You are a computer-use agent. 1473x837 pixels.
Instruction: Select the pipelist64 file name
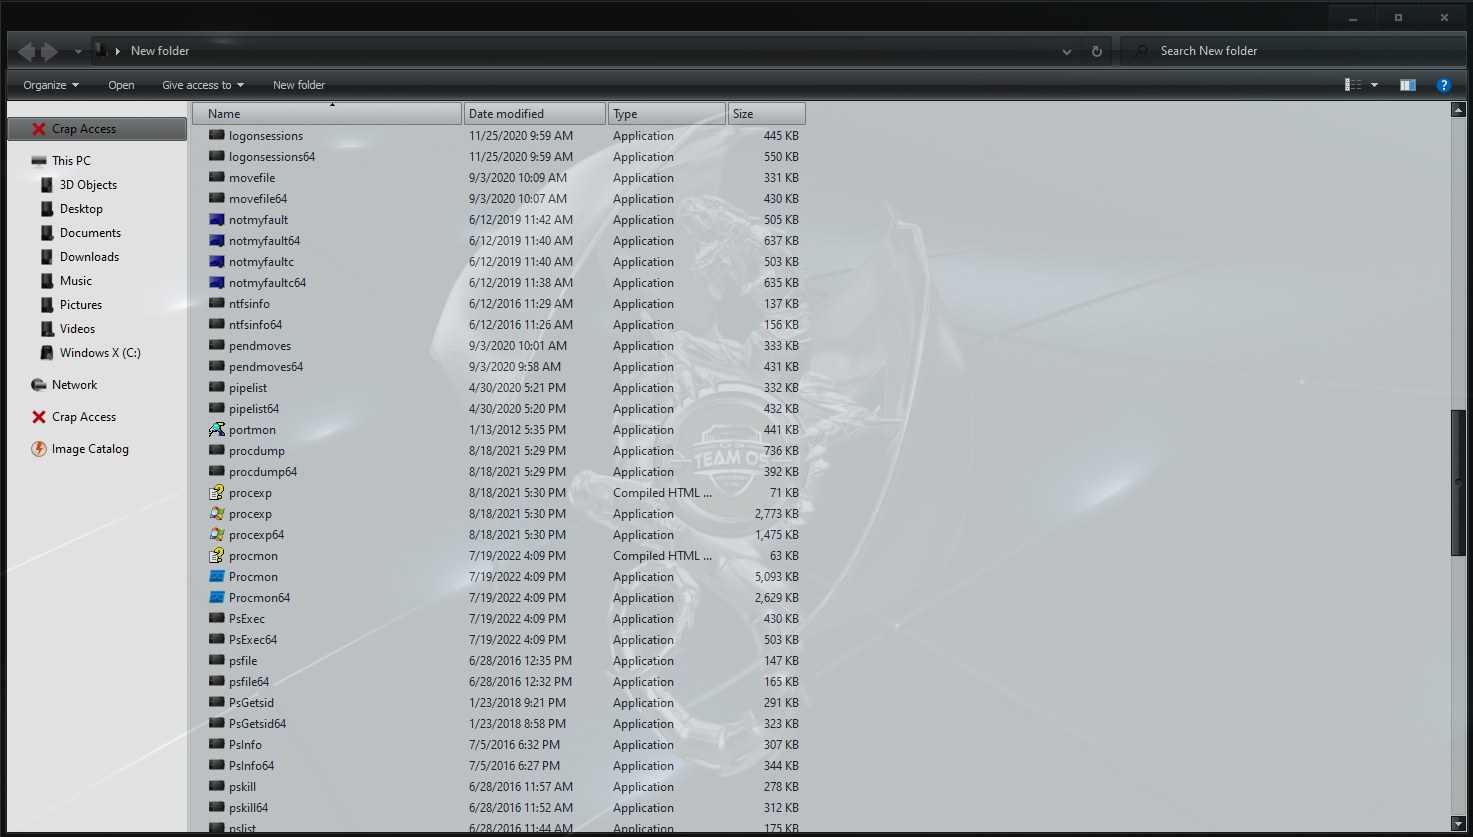pyautogui.click(x=254, y=409)
